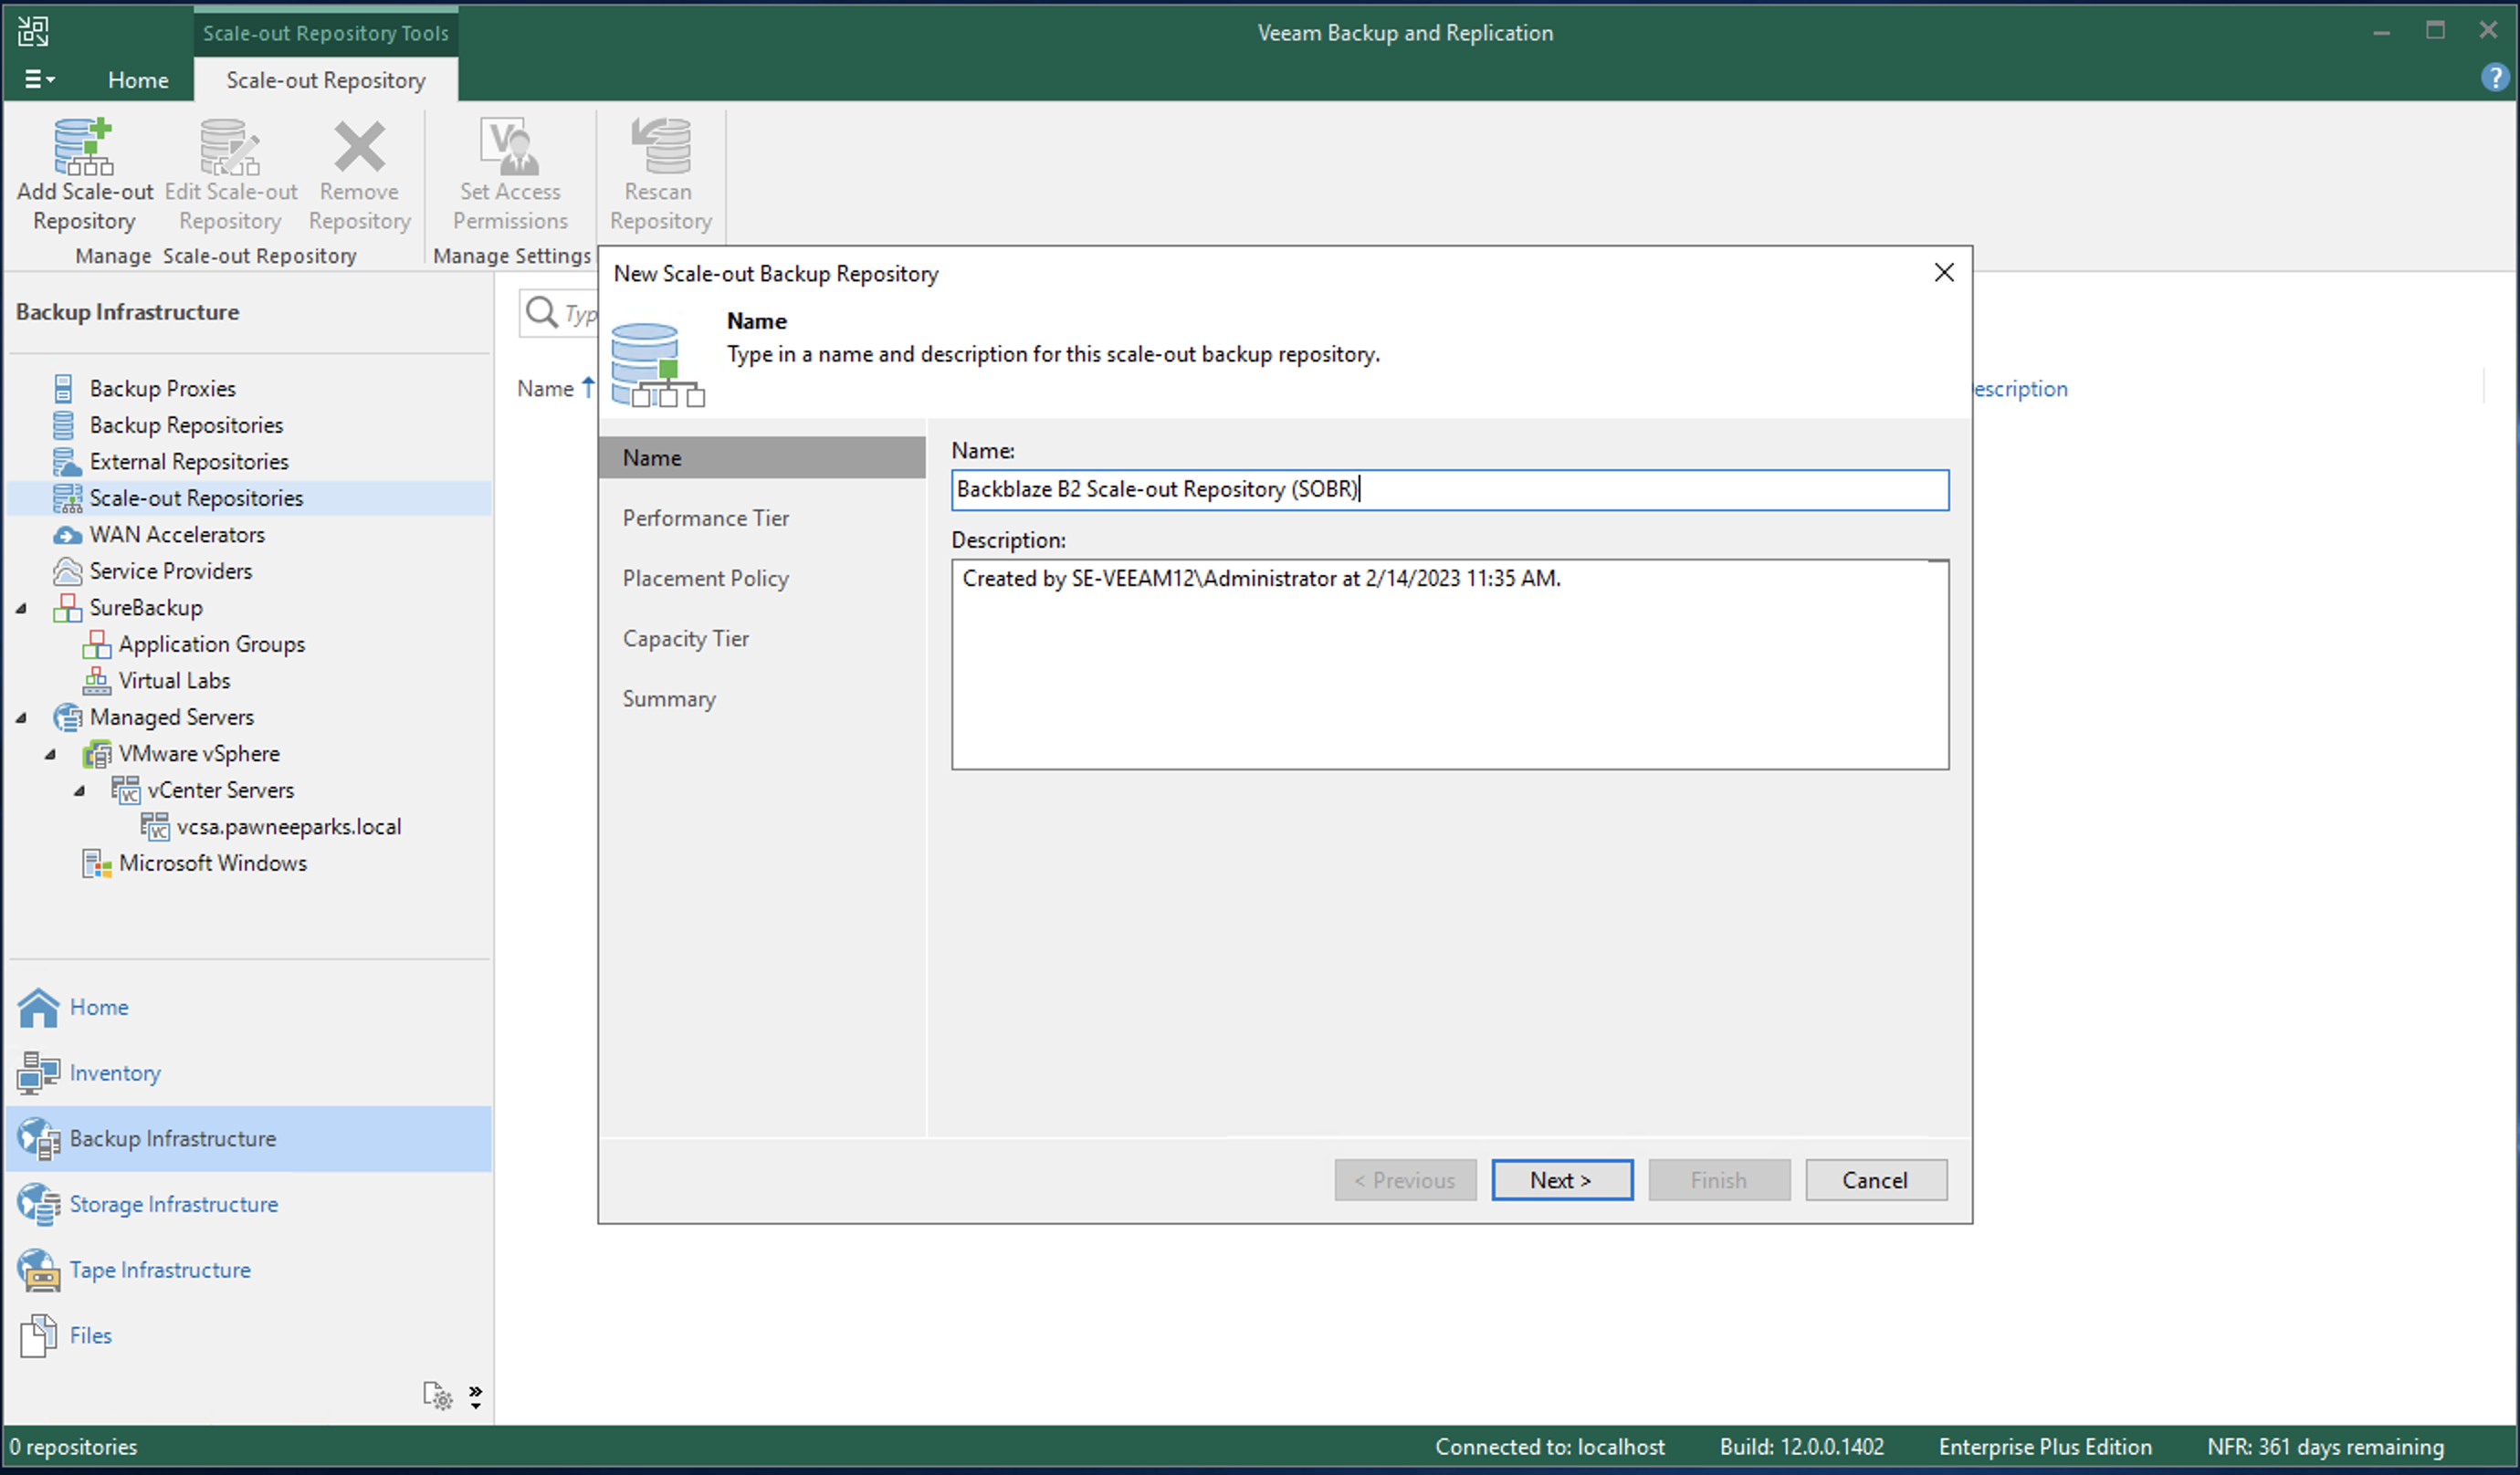The width and height of the screenshot is (2520, 1475).
Task: Click the Service Providers icon
Action: click(67, 571)
